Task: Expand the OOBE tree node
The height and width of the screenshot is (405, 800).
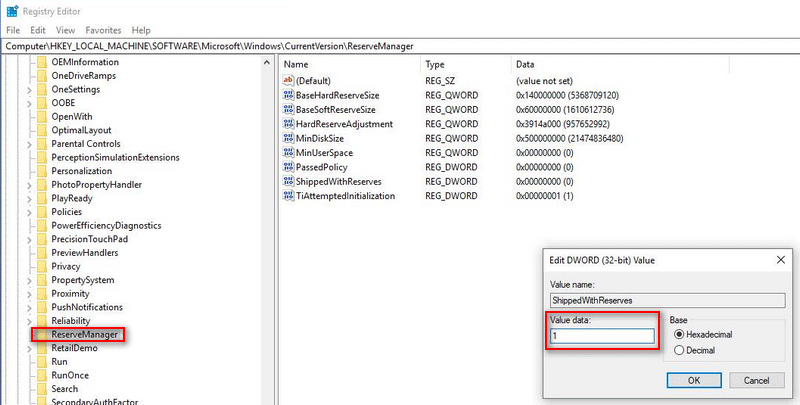Action: [30, 103]
